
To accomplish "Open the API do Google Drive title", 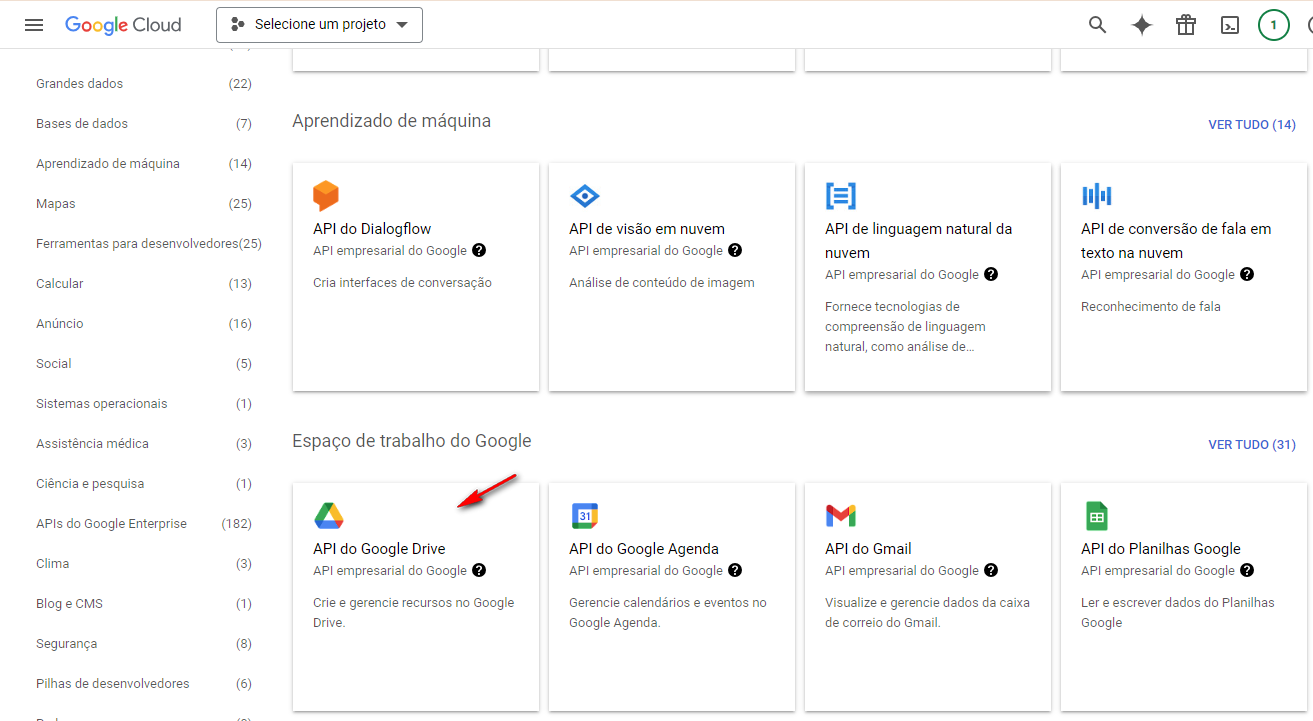I will coord(379,549).
